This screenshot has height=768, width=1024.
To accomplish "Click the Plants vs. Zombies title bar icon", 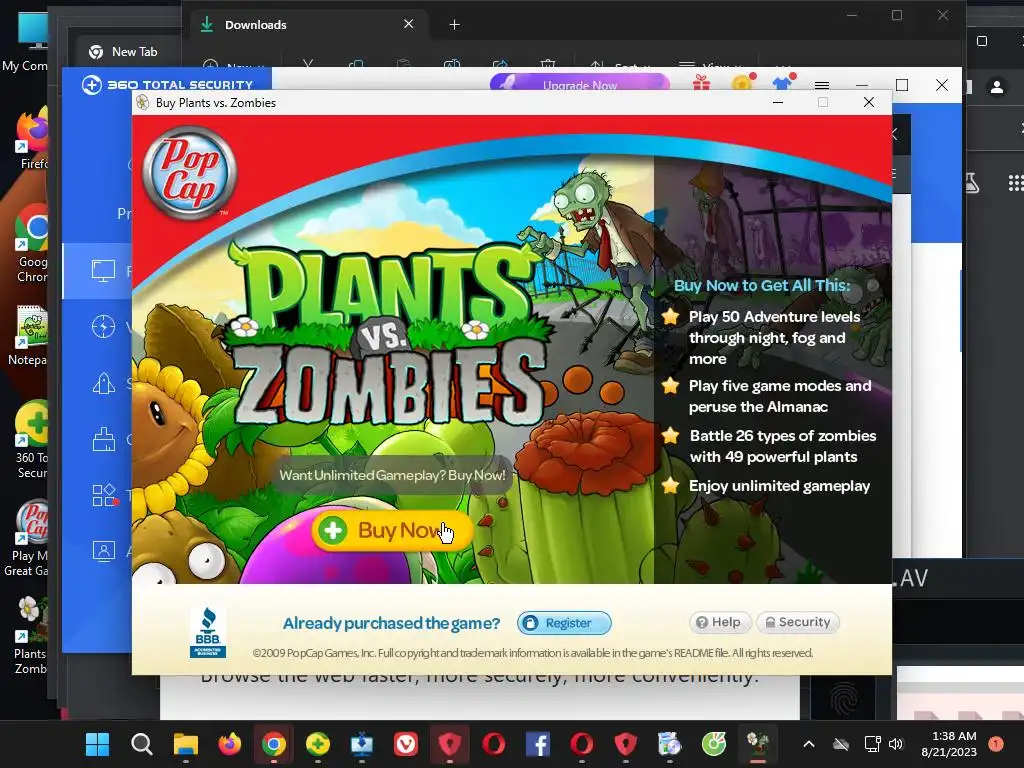I will point(142,103).
